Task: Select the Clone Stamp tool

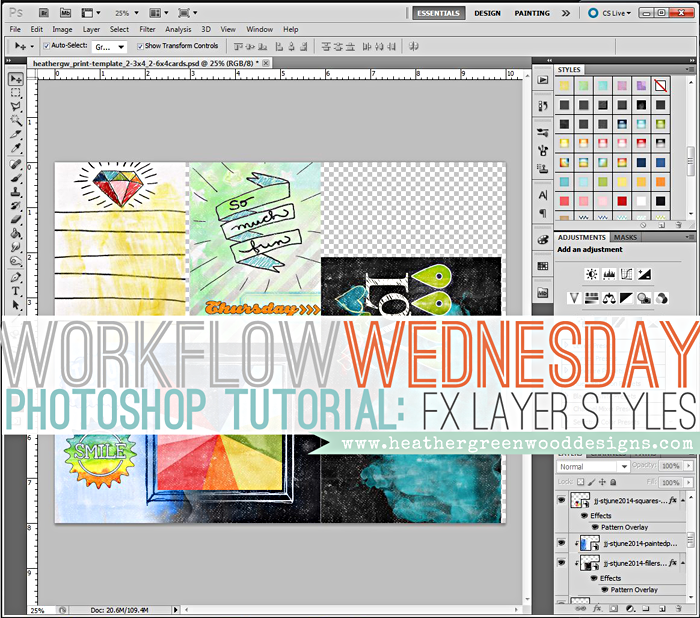Action: (x=16, y=192)
